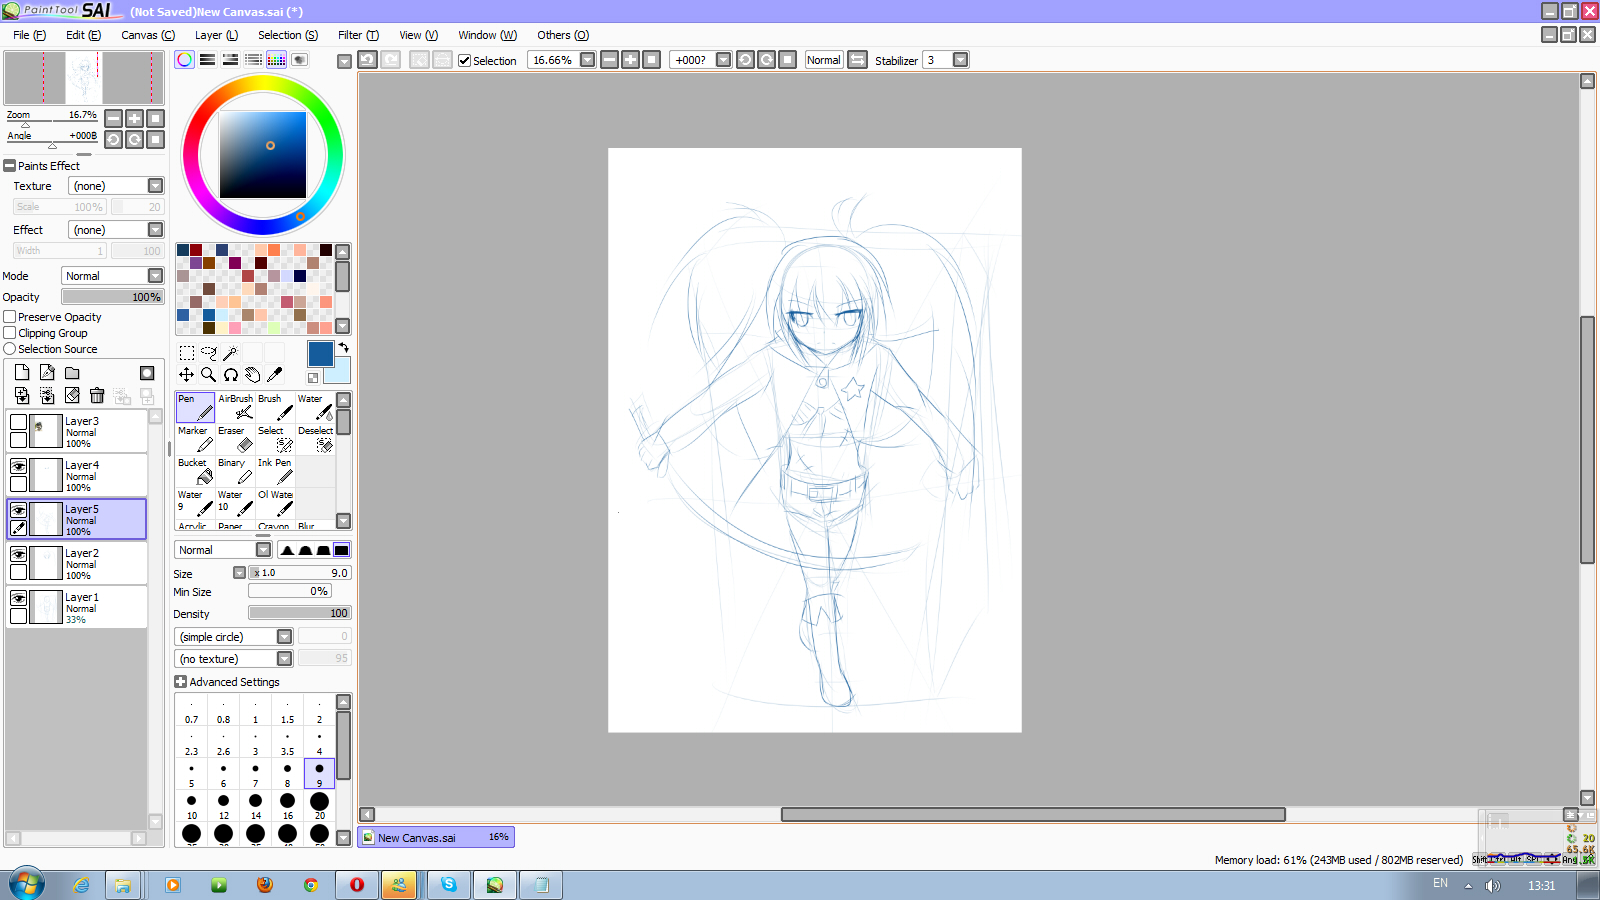1600x900 pixels.
Task: Click the layer Opacity slider
Action: (113, 297)
